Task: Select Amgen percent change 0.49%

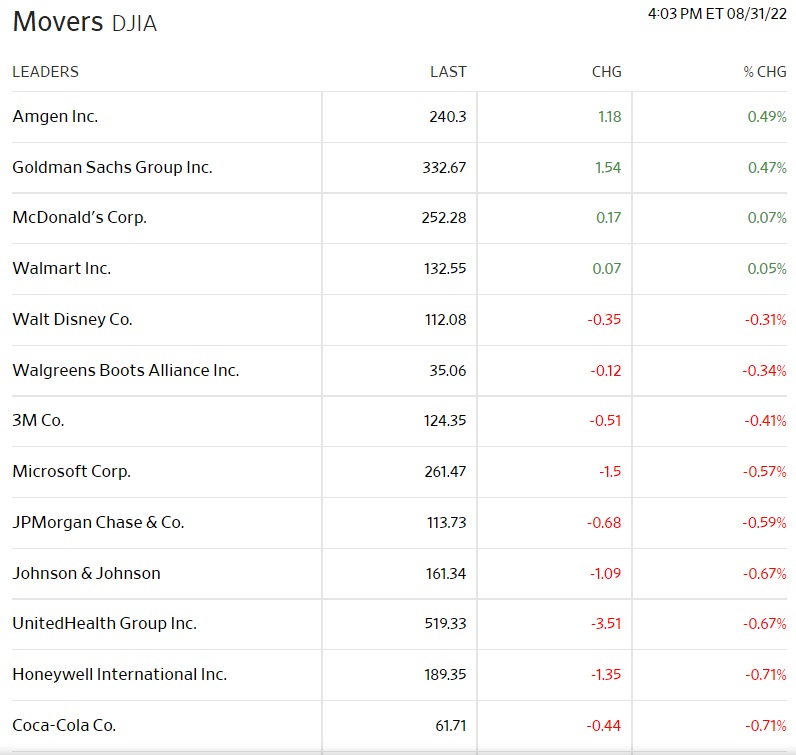Action: point(767,116)
